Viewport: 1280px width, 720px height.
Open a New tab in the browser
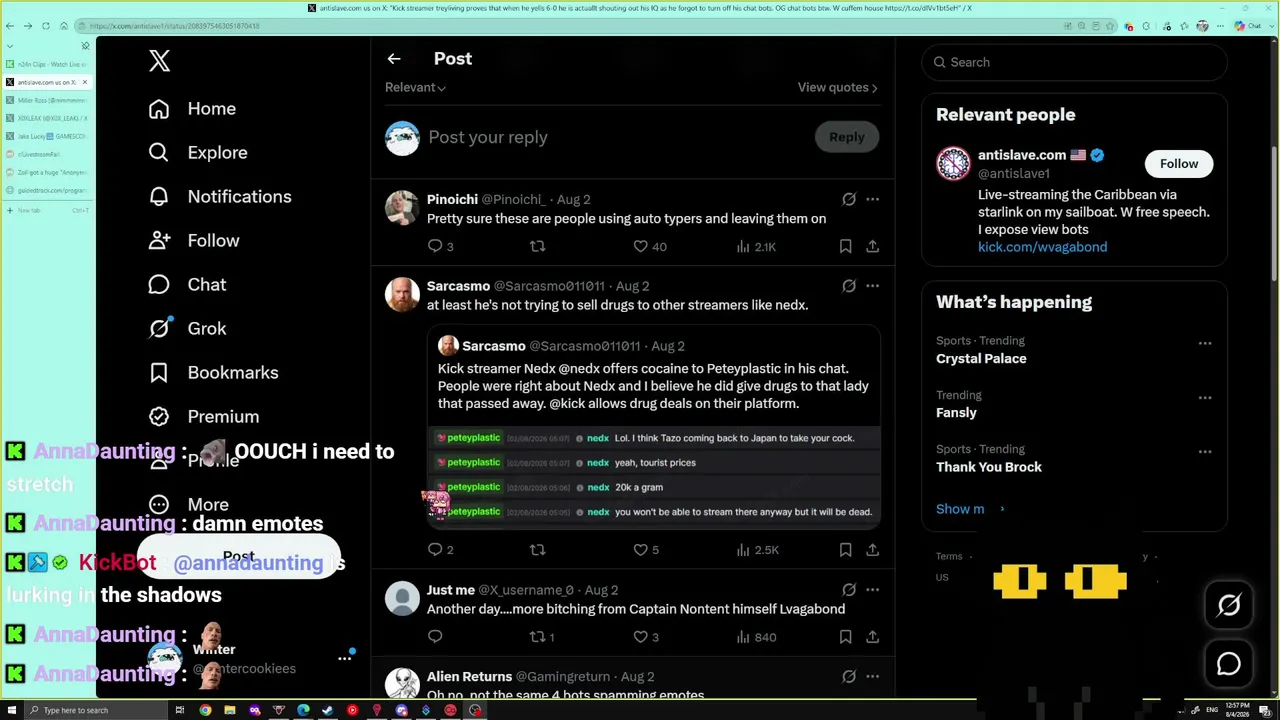[x=48, y=210]
